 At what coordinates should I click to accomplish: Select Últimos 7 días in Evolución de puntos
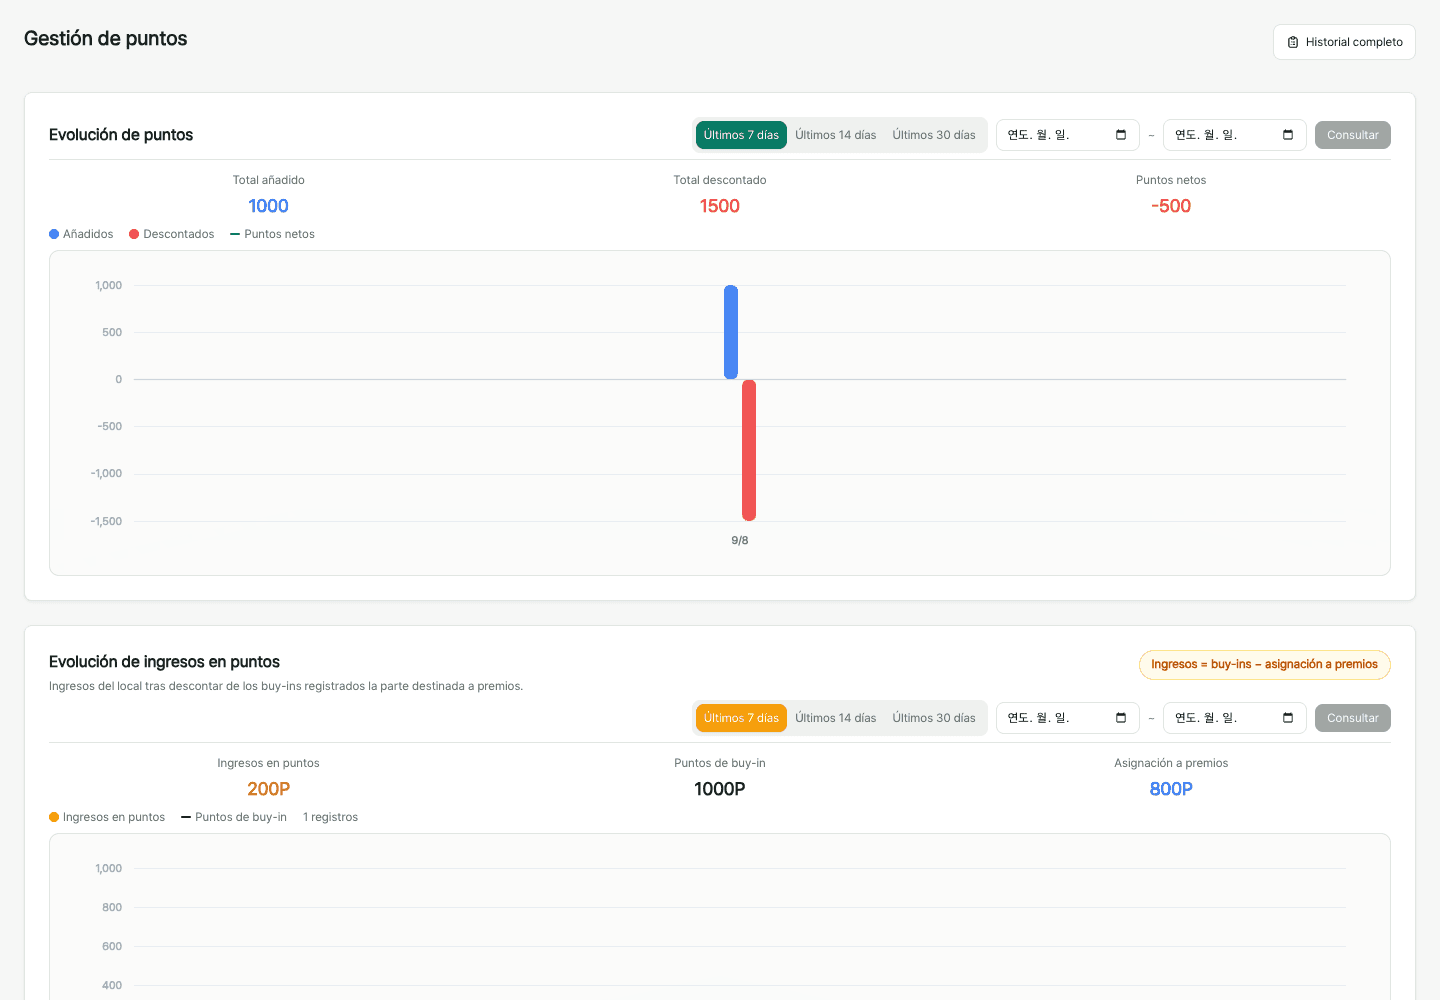click(x=741, y=135)
